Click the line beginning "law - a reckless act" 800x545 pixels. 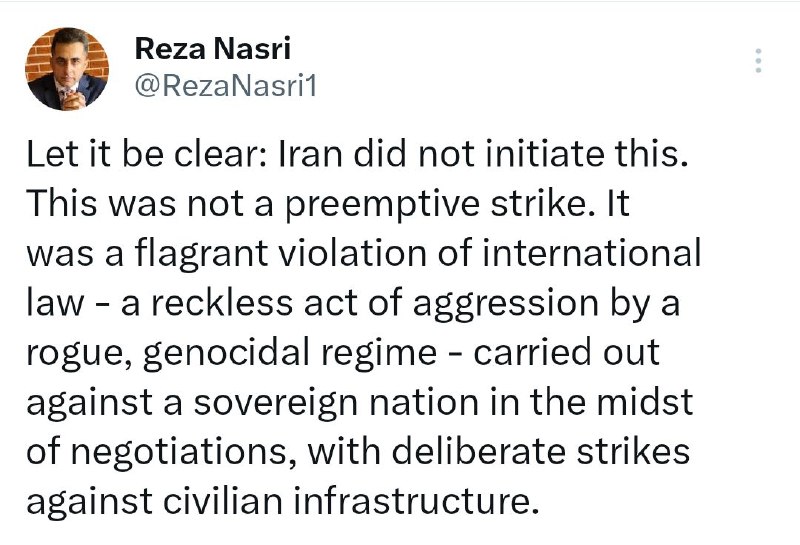coord(353,303)
